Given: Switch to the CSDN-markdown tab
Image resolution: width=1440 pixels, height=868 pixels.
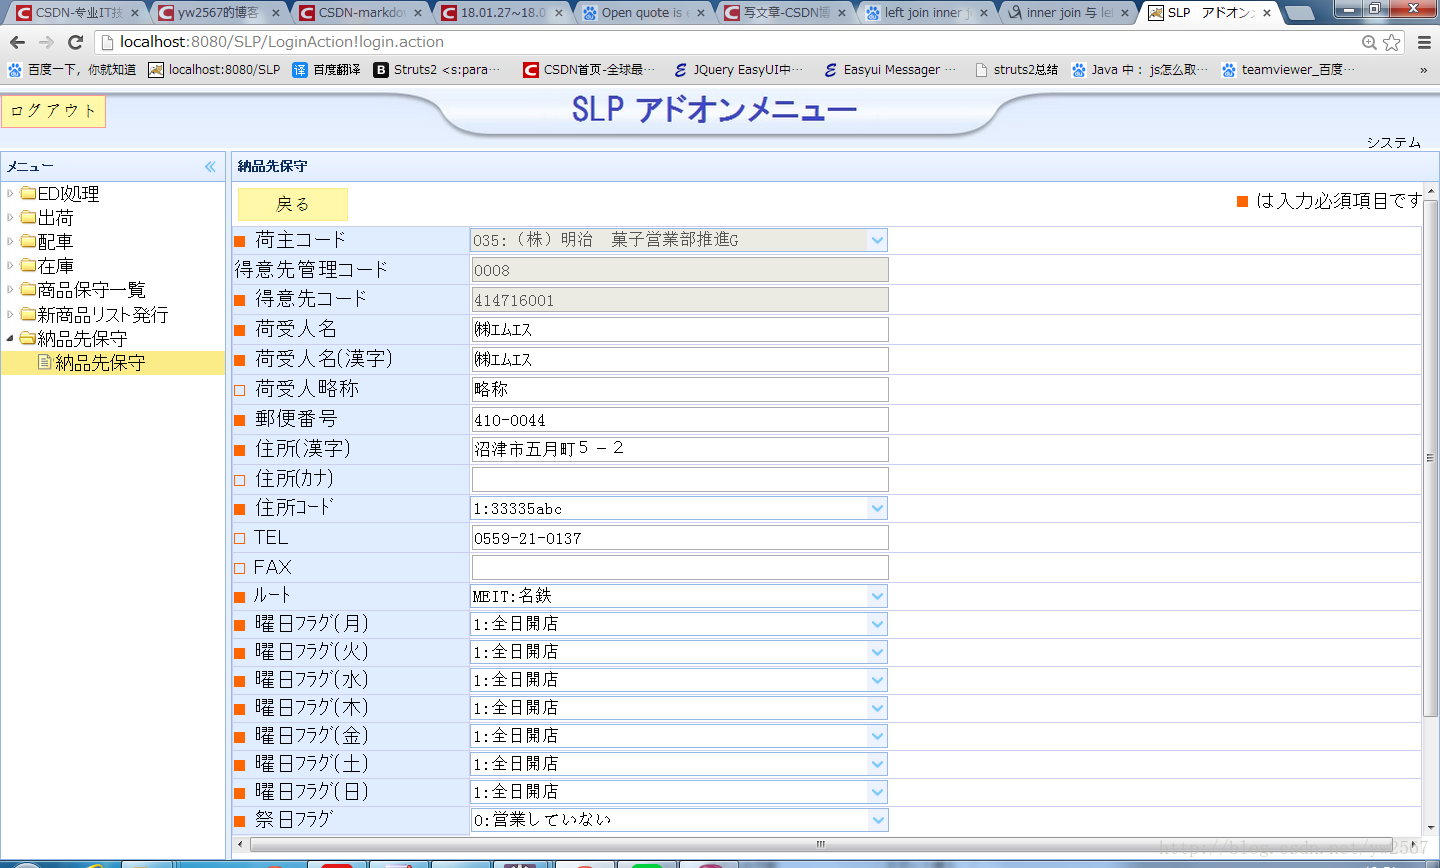Looking at the screenshot, I should pyautogui.click(x=360, y=13).
